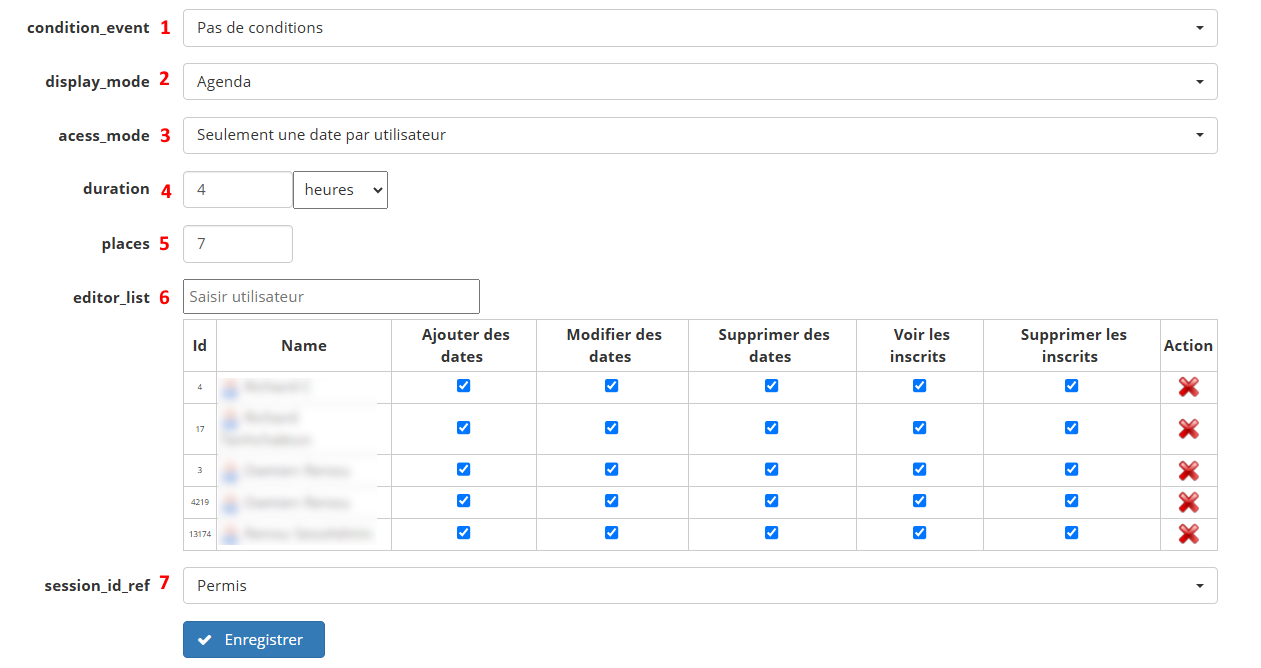This screenshot has width=1261, height=668.
Task: Click red X to remove user 4219
Action: coord(1188,502)
